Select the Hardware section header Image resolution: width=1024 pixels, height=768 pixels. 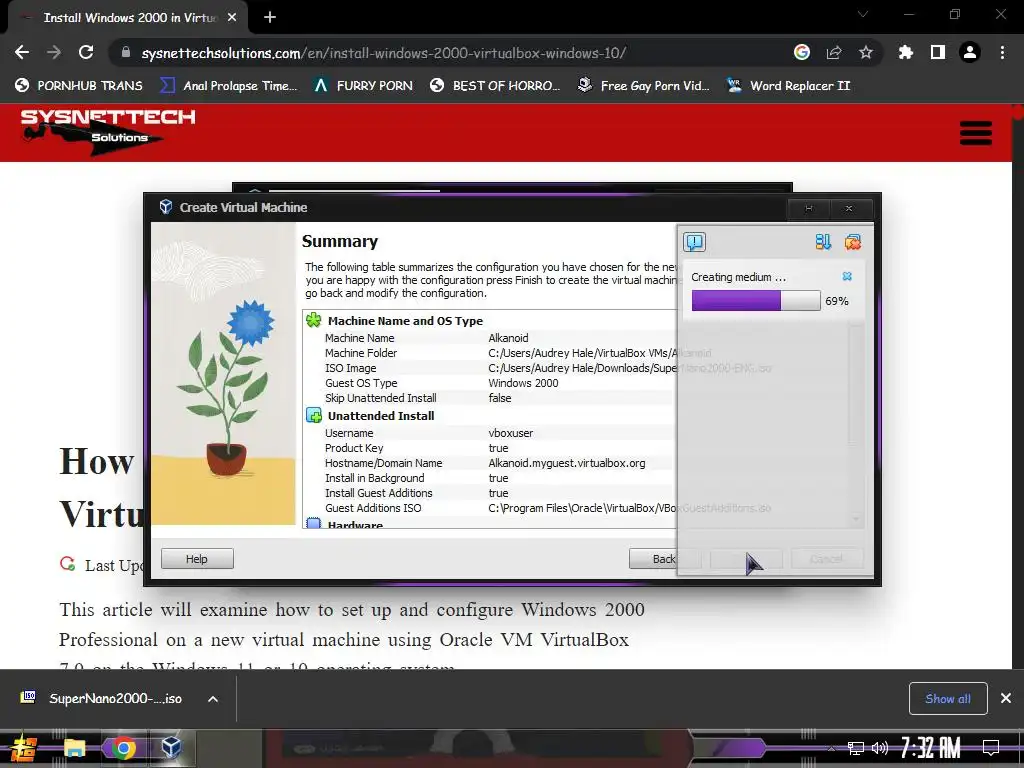(355, 524)
